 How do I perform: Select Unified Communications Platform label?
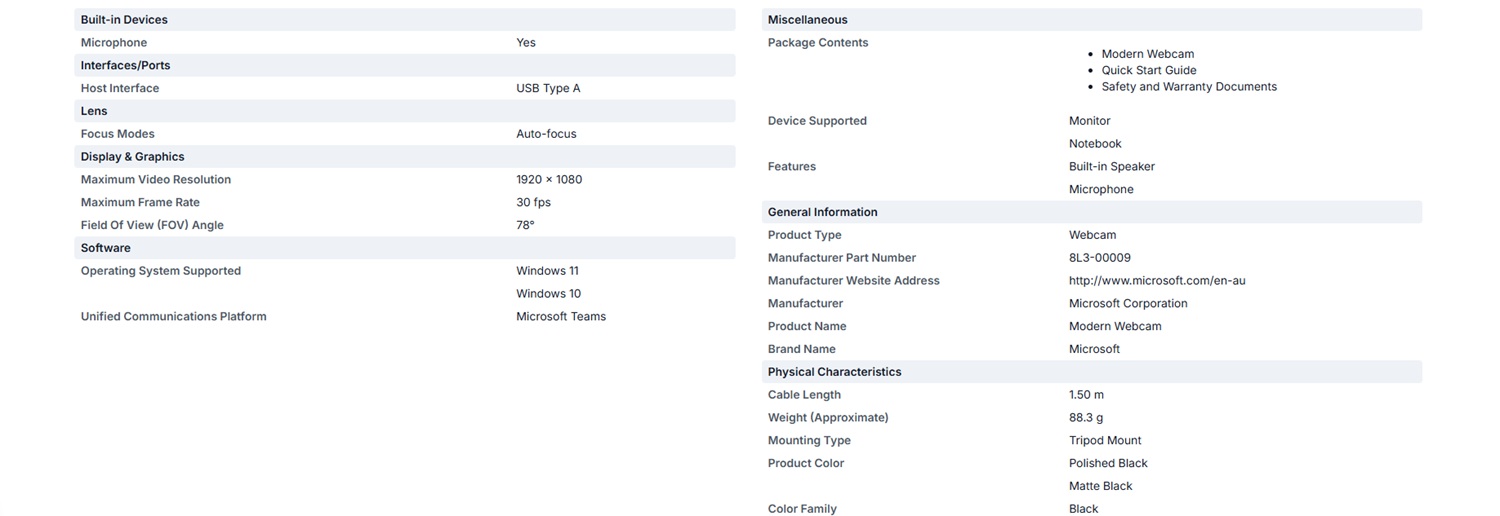tap(174, 317)
